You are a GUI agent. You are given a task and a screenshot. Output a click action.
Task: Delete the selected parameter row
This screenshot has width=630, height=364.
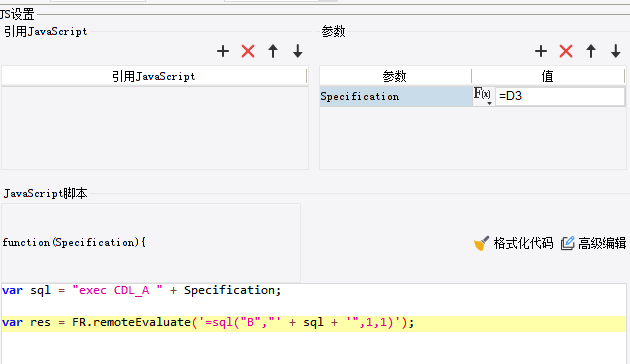[566, 51]
